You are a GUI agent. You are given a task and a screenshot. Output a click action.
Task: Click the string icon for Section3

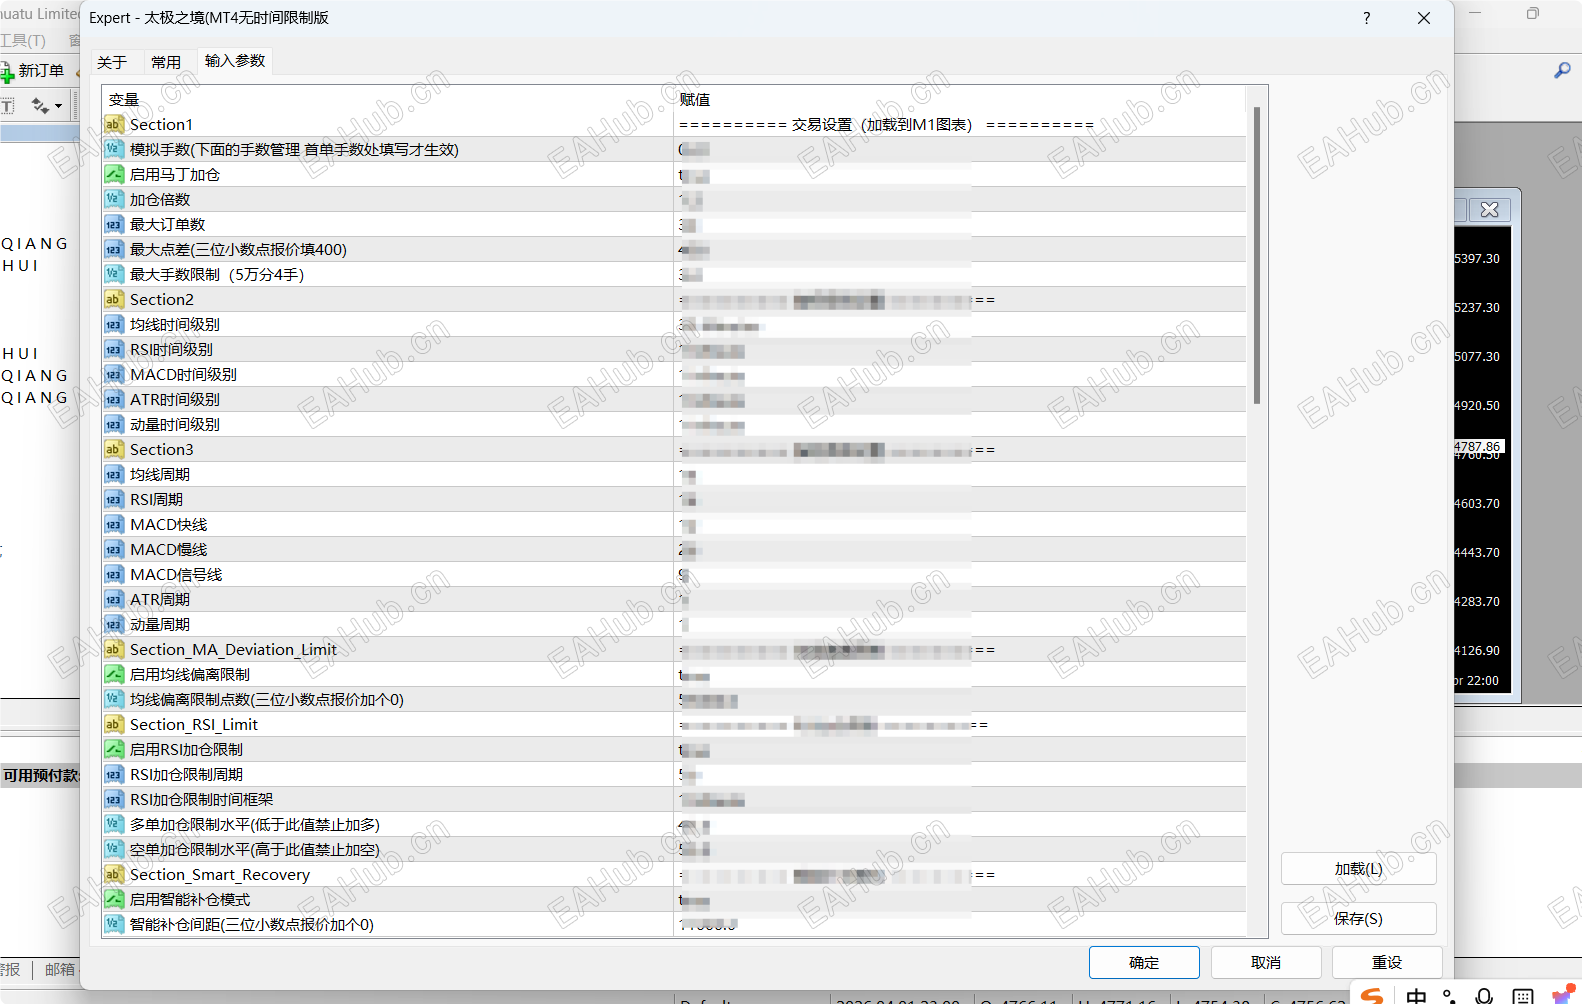tap(113, 449)
